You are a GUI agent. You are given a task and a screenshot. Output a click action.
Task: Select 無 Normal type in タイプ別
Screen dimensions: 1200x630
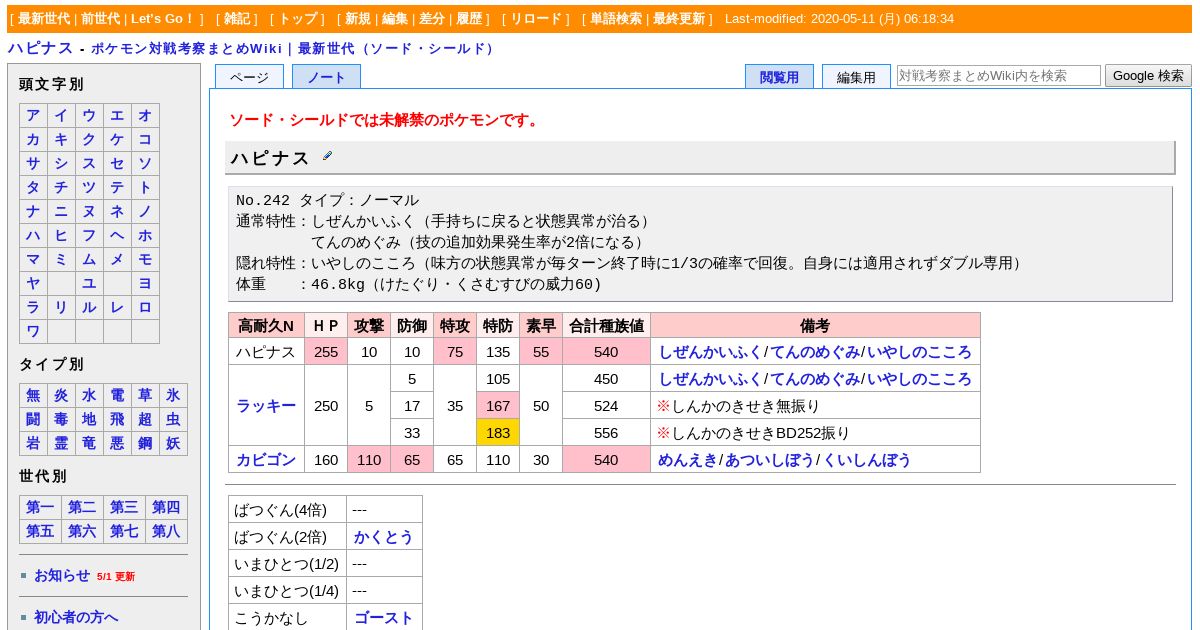click(x=33, y=395)
